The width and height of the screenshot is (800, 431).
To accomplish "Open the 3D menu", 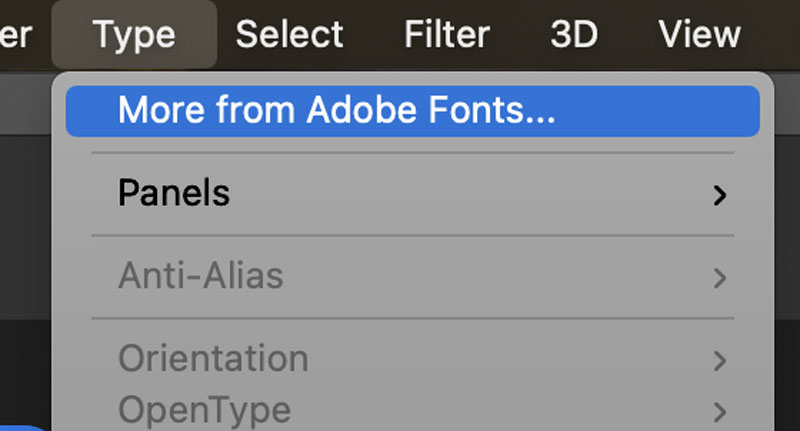I will pos(574,35).
